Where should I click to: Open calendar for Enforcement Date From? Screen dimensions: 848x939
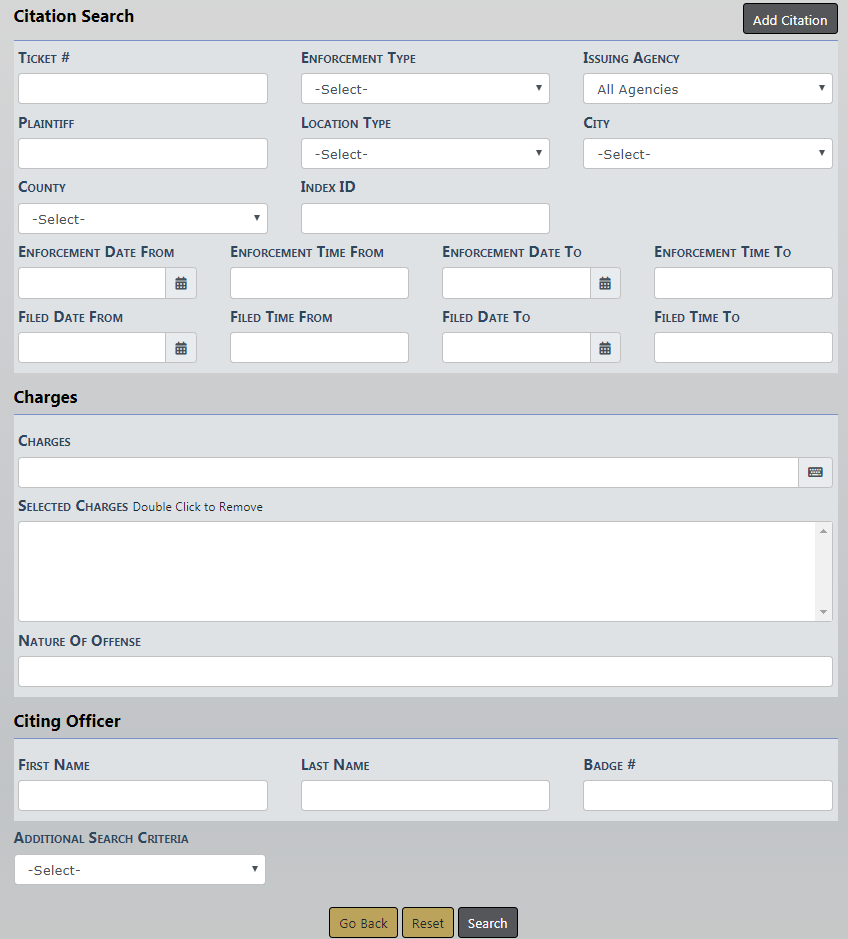coord(181,283)
